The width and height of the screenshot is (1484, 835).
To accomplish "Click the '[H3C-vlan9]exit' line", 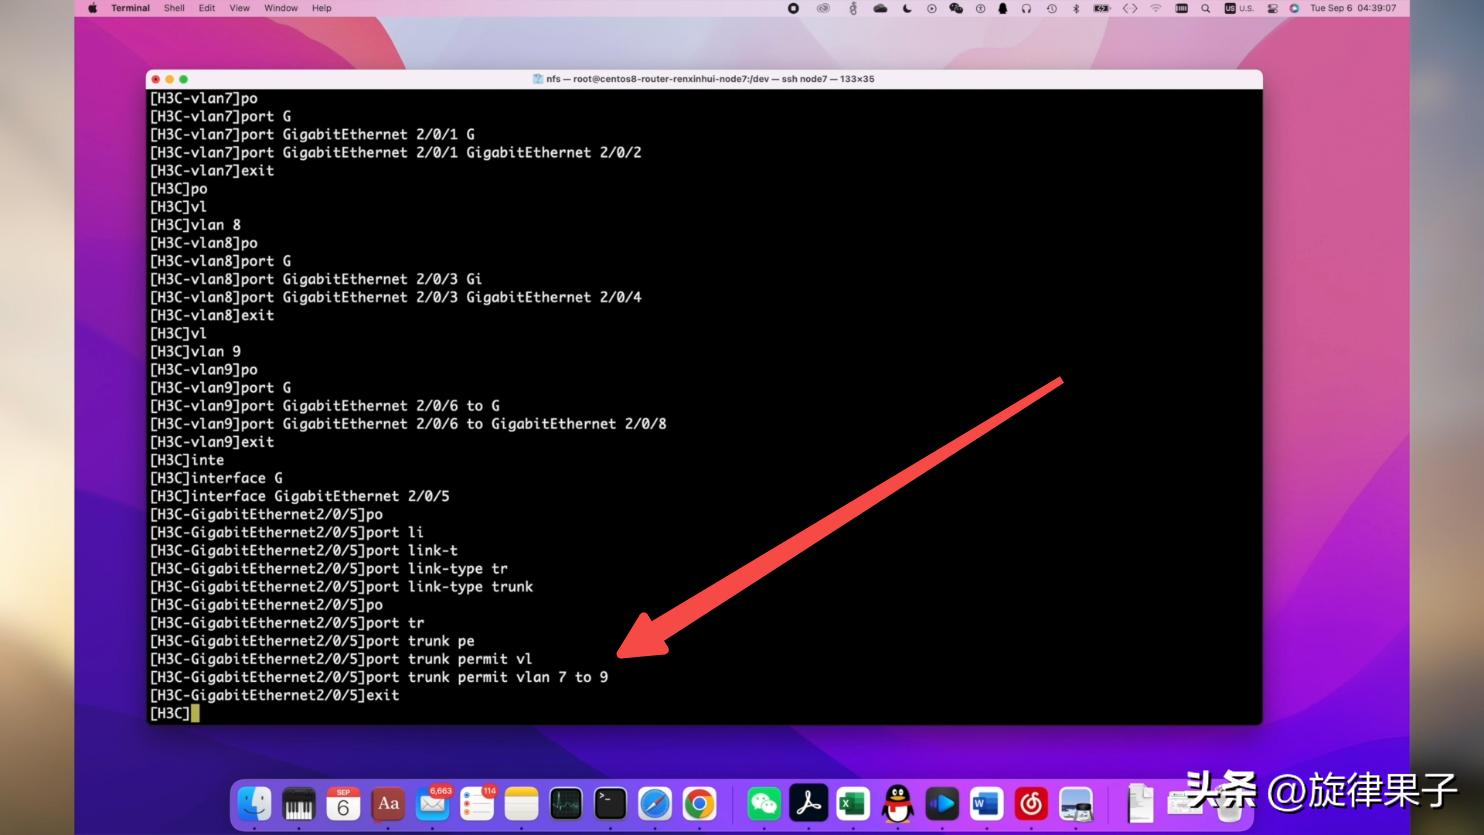I will click(x=212, y=442).
